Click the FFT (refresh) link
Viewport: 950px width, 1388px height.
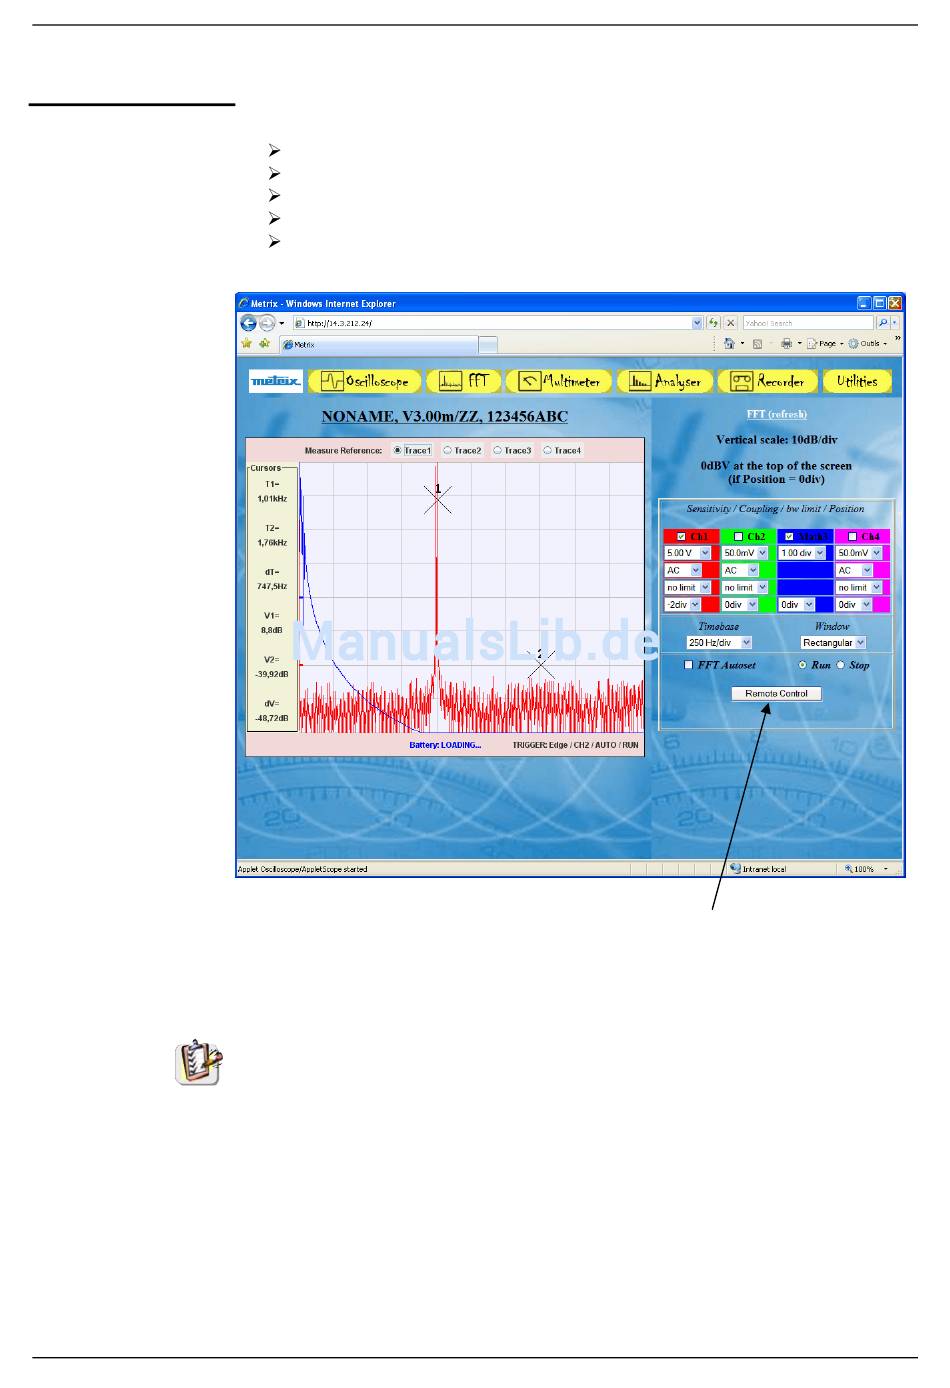tap(776, 414)
